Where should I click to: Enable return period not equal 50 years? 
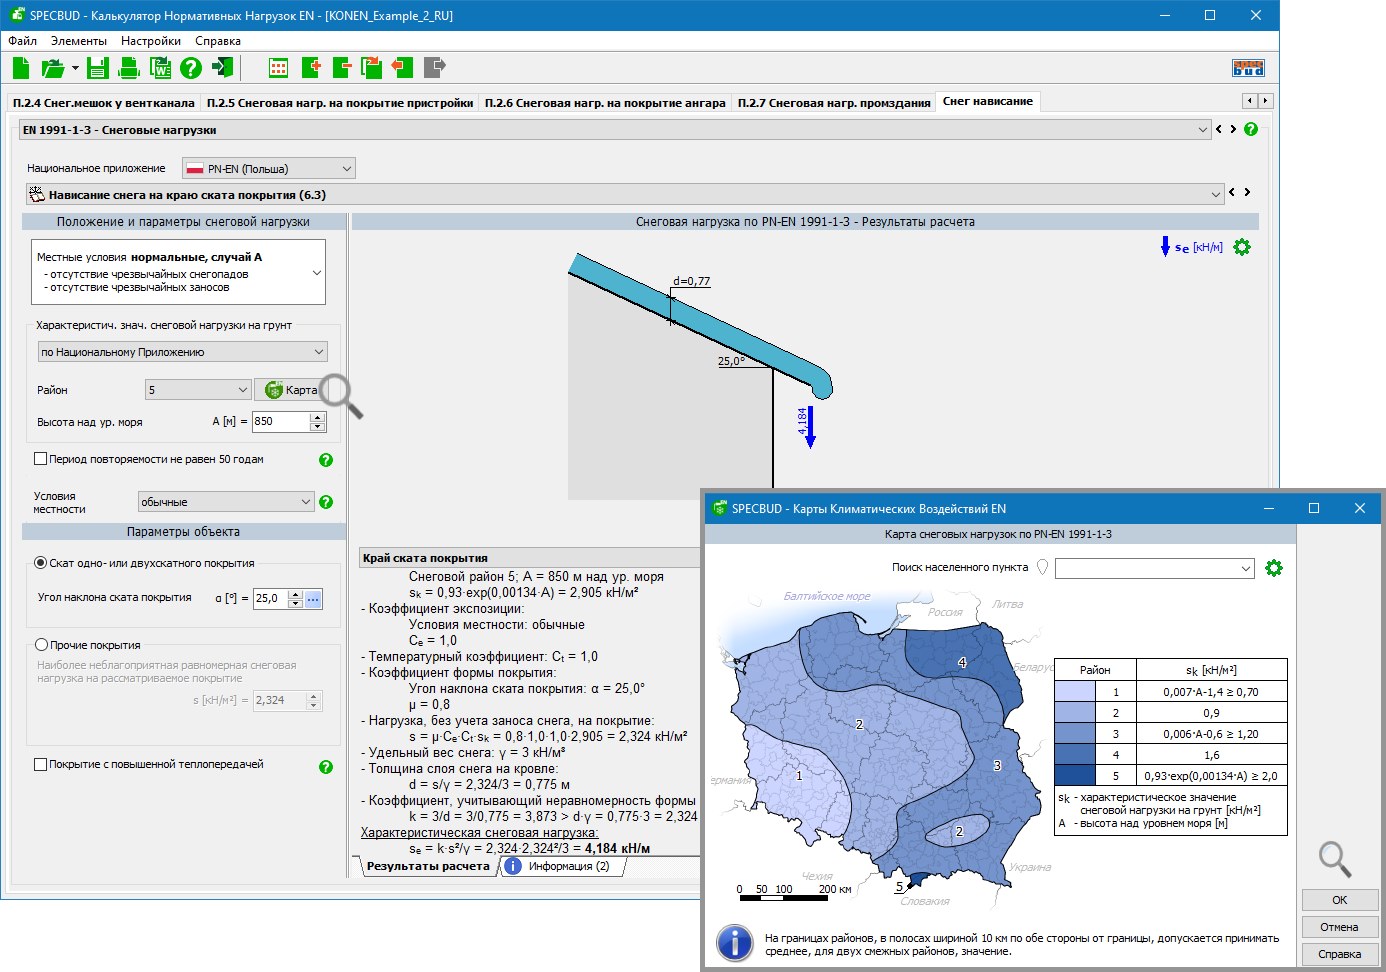pyautogui.click(x=41, y=459)
